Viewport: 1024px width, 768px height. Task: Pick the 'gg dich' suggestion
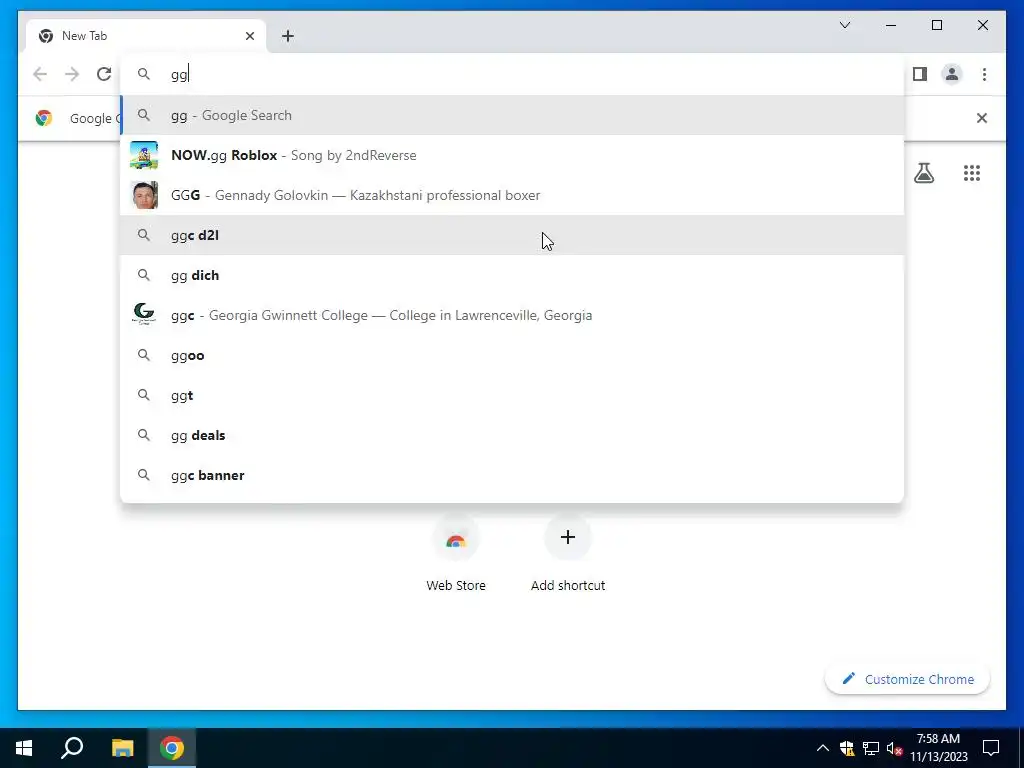(x=512, y=275)
